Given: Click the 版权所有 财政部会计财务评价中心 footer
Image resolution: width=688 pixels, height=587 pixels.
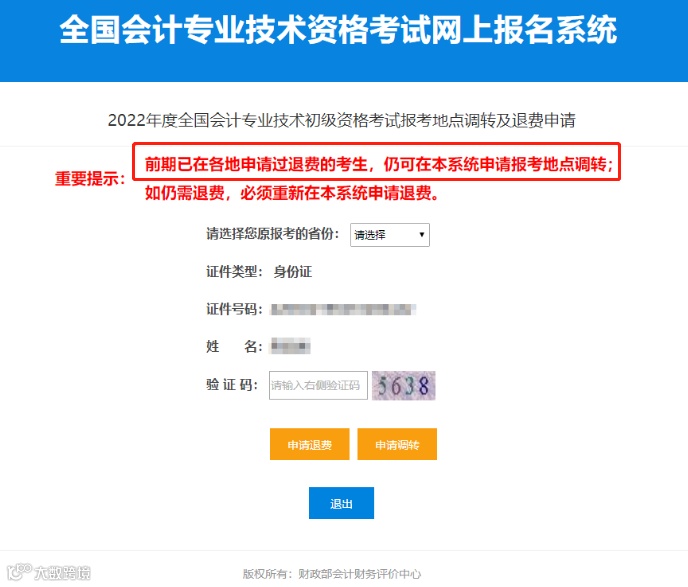Looking at the screenshot, I should coord(332,574).
